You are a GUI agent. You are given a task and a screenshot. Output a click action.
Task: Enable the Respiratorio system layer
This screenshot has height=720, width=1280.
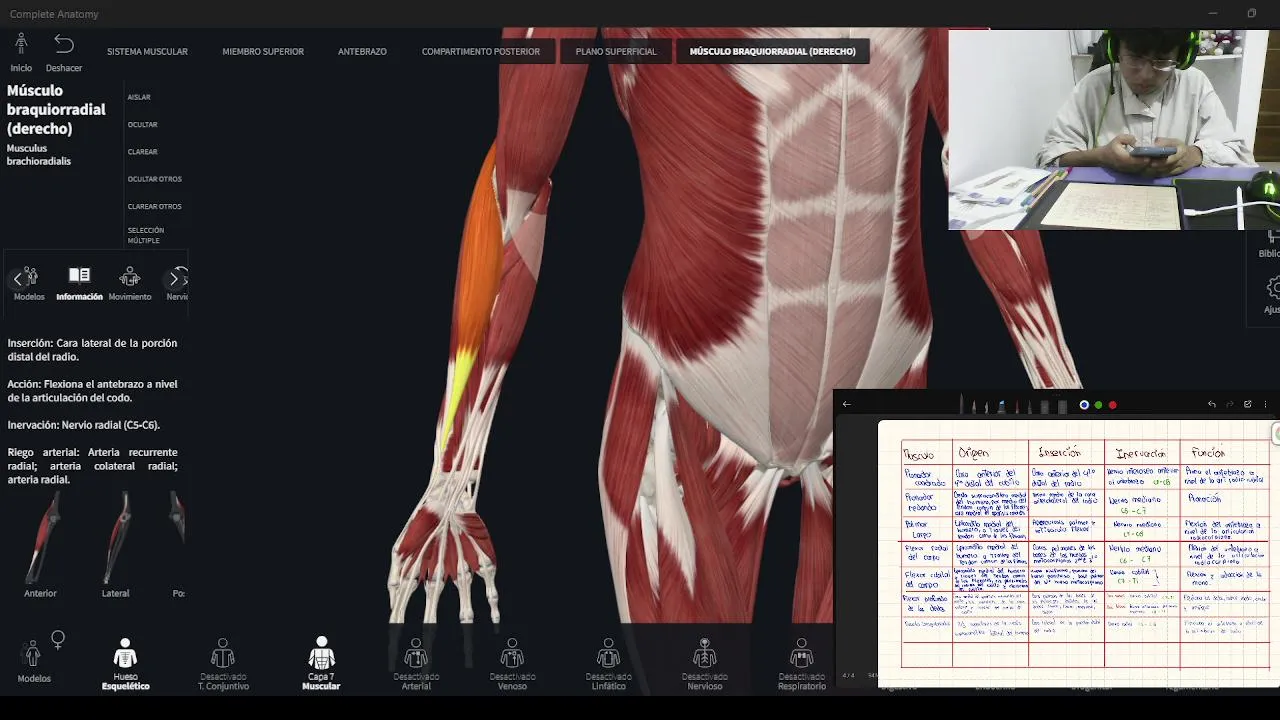pos(801,653)
